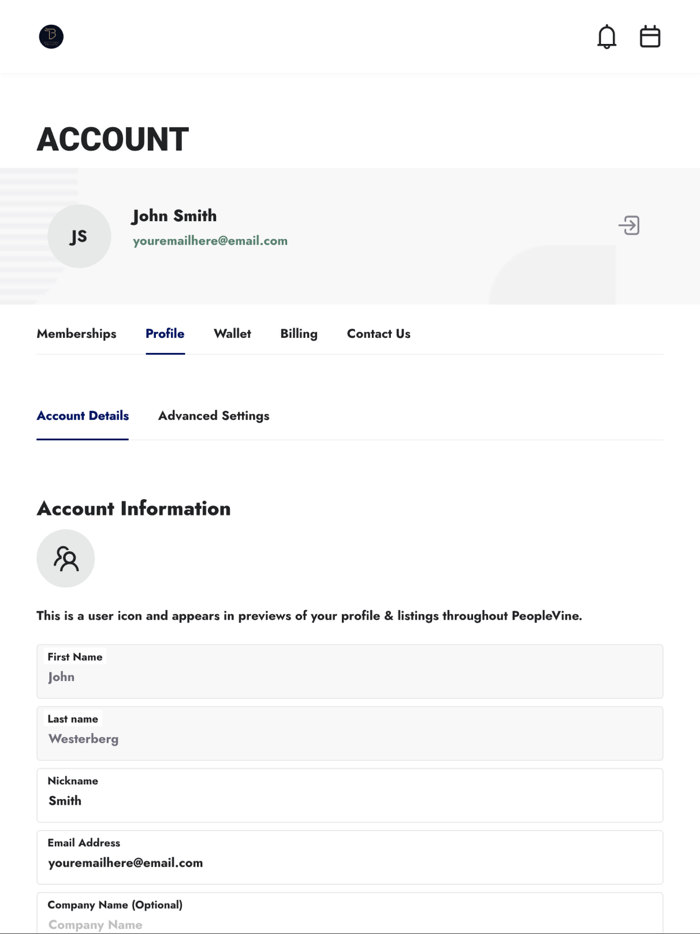The image size is (700, 934).
Task: Open the notifications bell
Action: click(606, 37)
